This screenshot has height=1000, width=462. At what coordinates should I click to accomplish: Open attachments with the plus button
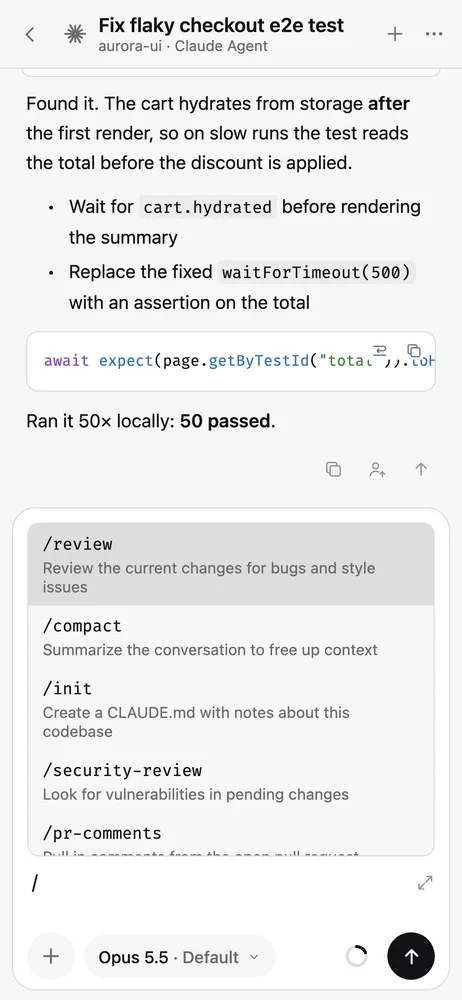pos(51,957)
